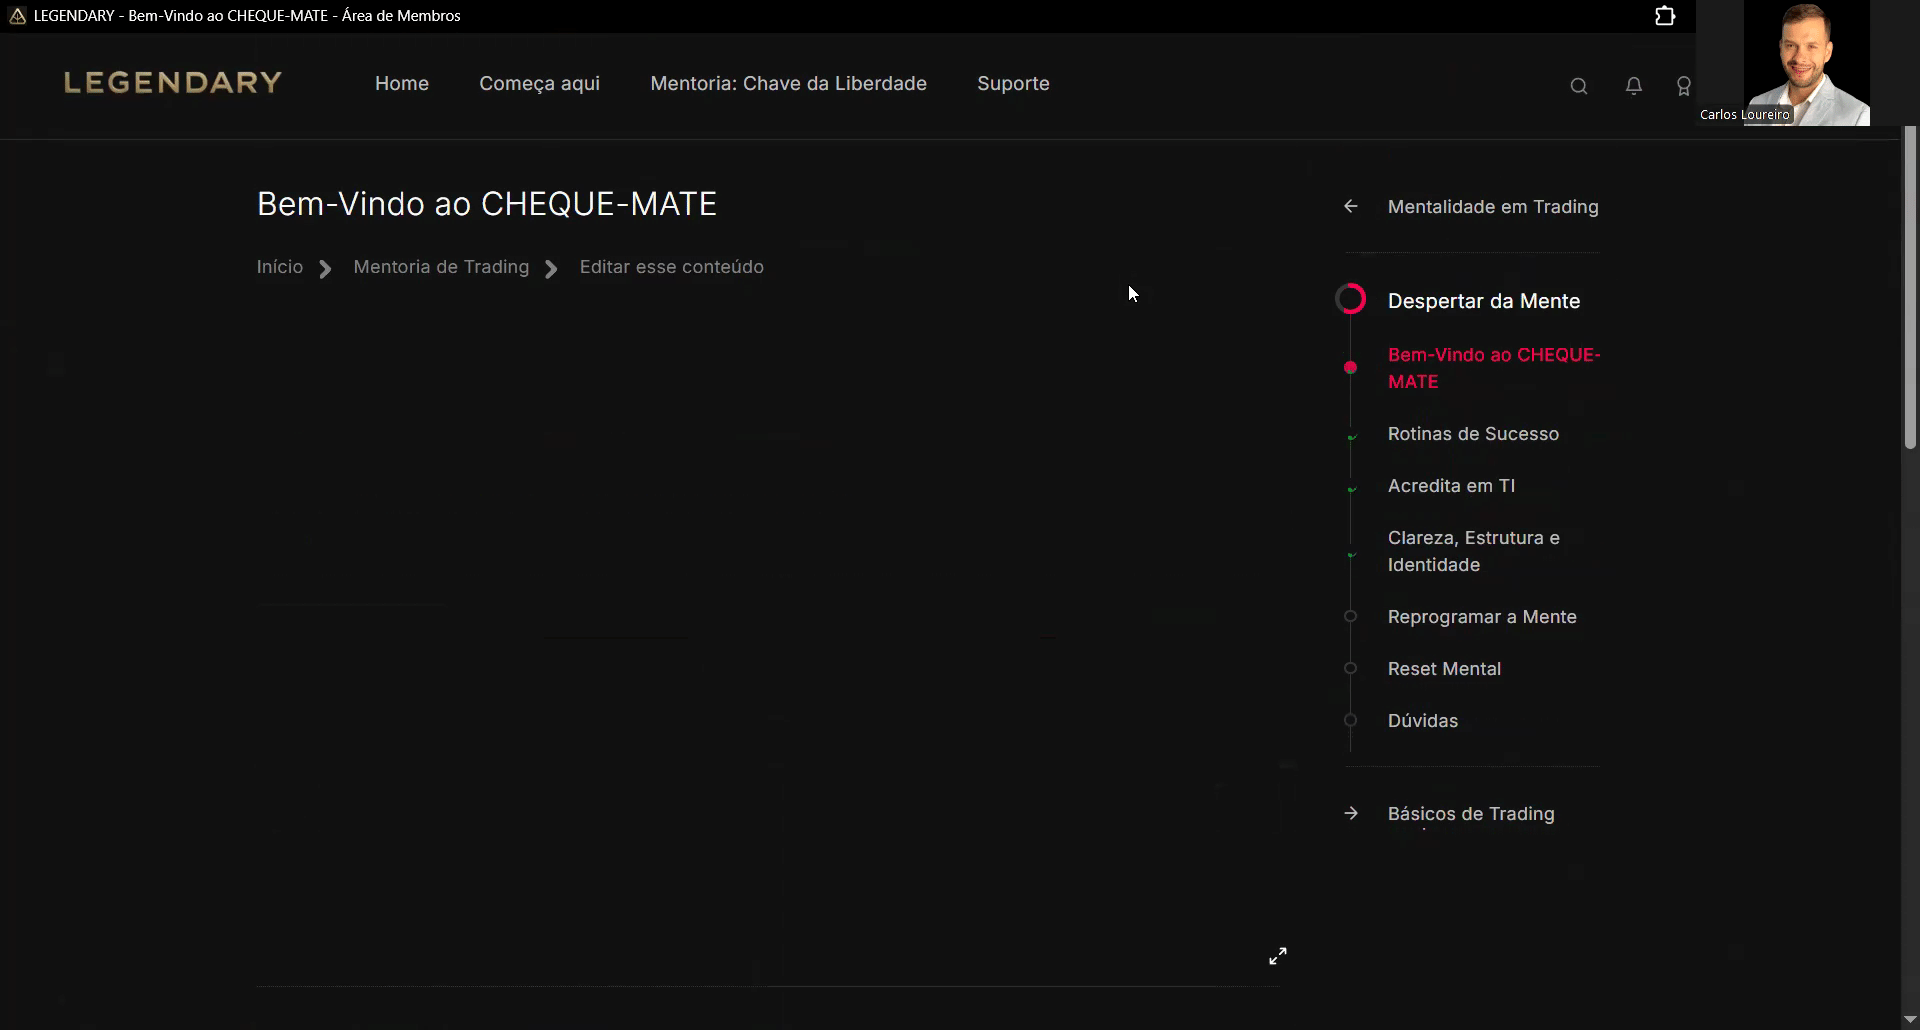Open the notifications bell
The width and height of the screenshot is (1920, 1030).
(1633, 86)
